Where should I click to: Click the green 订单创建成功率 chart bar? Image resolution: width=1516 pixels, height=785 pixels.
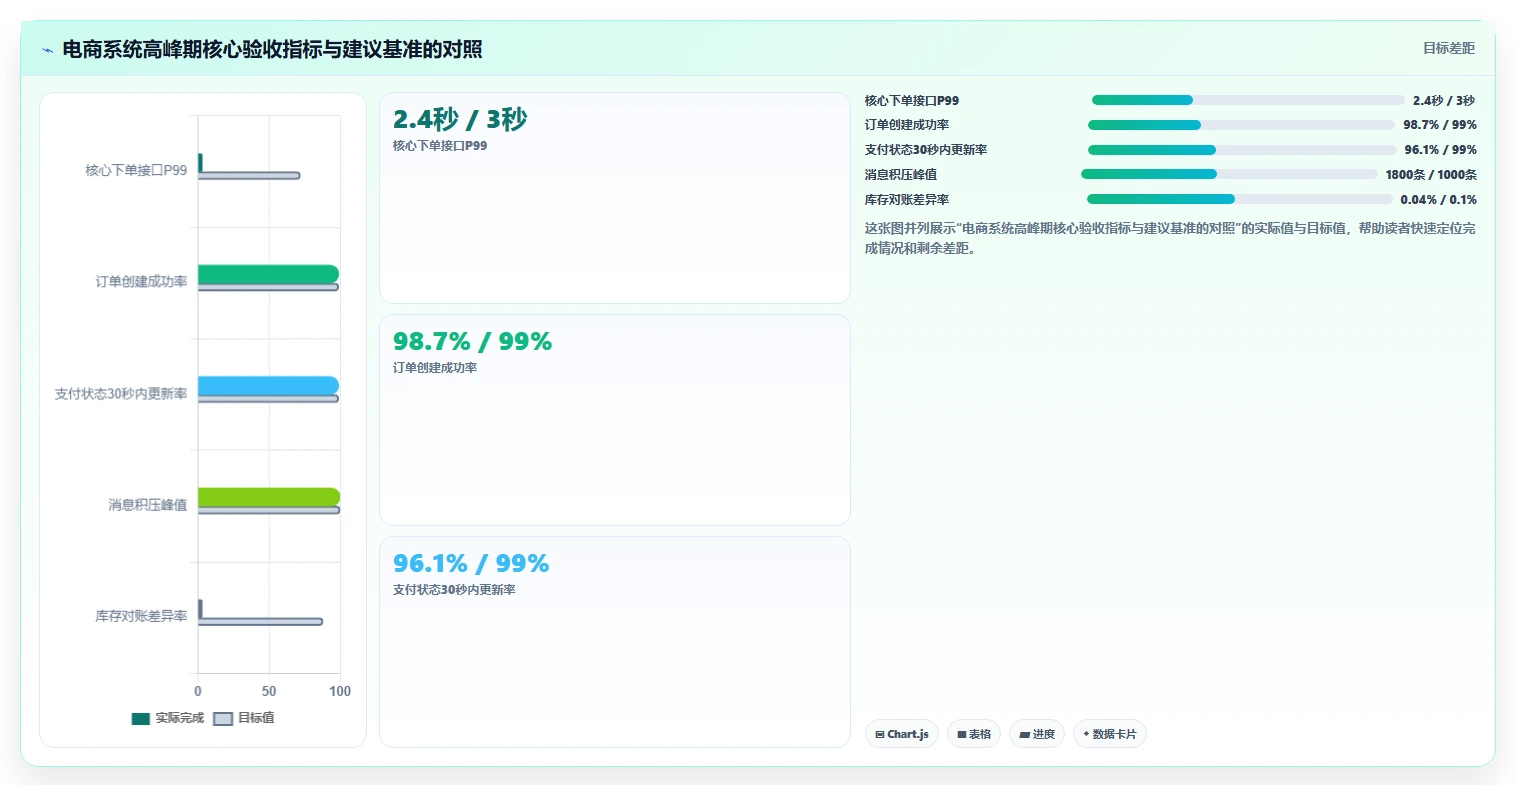(268, 274)
